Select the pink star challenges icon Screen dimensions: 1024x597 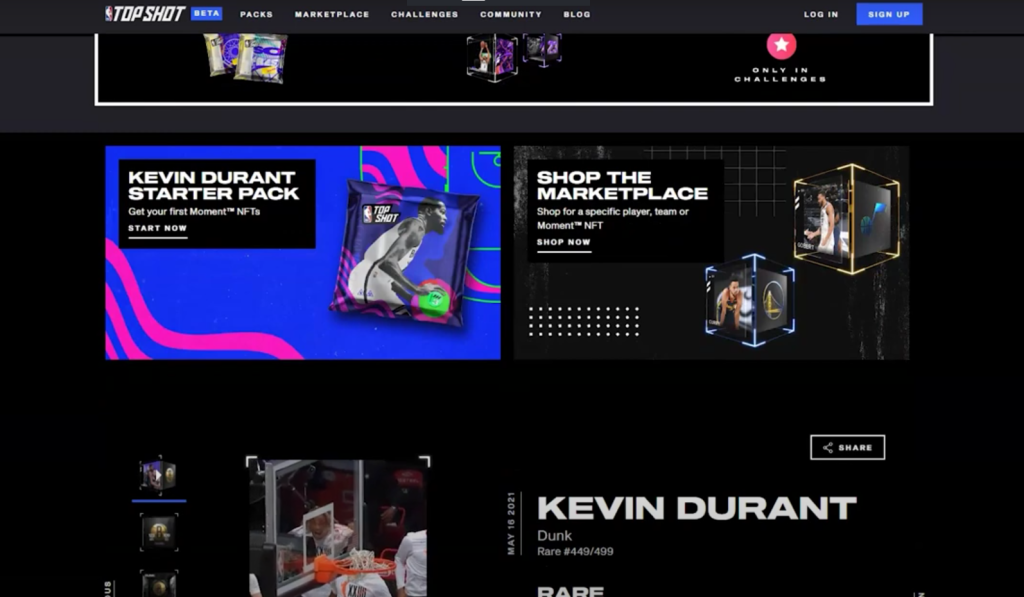click(781, 45)
